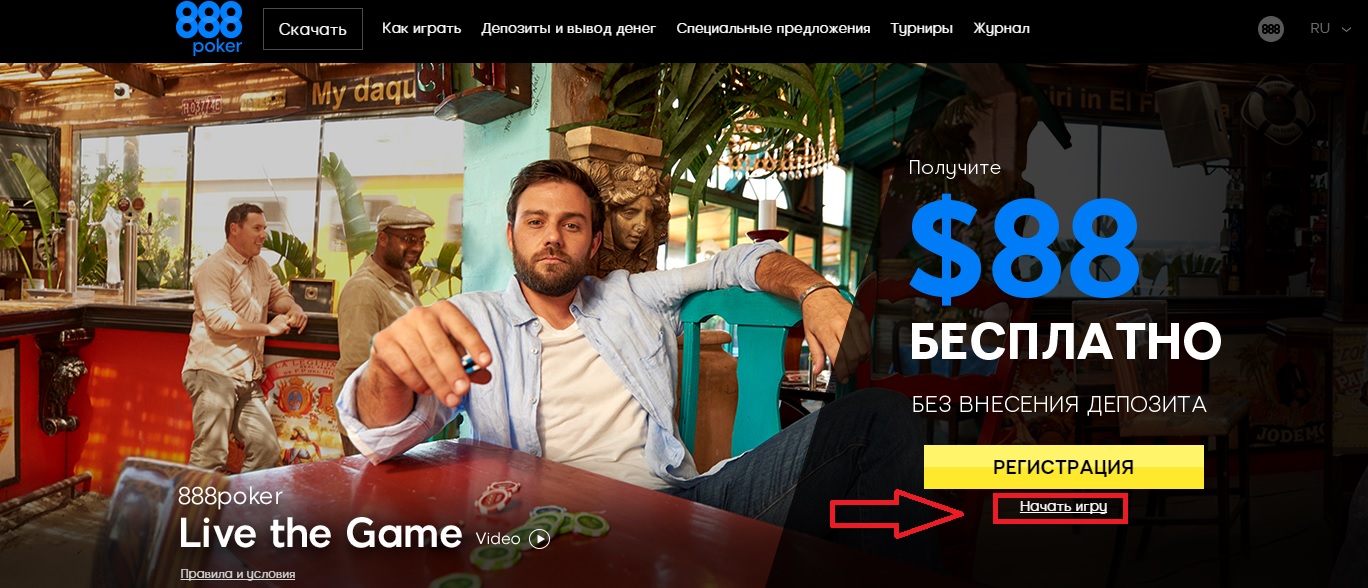Open the round 888 account icon
Screen dimensions: 1368x588
(1271, 29)
